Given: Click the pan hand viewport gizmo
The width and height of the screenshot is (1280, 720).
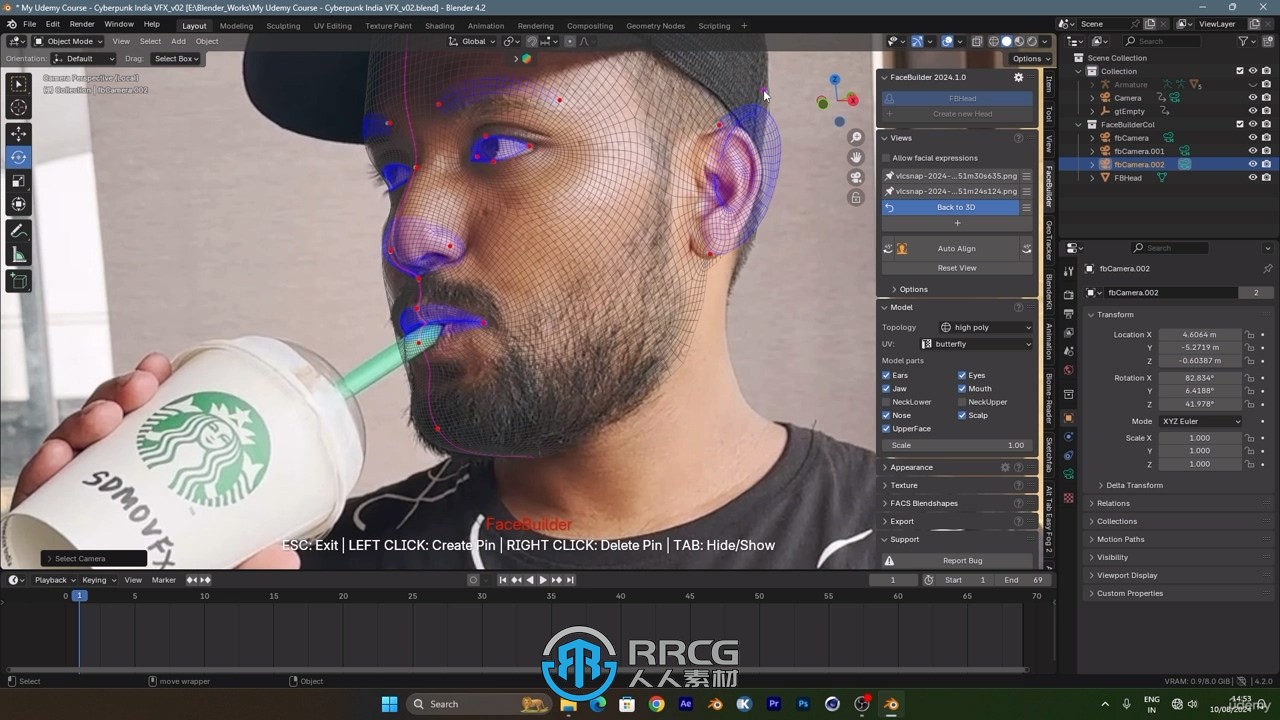Looking at the screenshot, I should [x=856, y=157].
